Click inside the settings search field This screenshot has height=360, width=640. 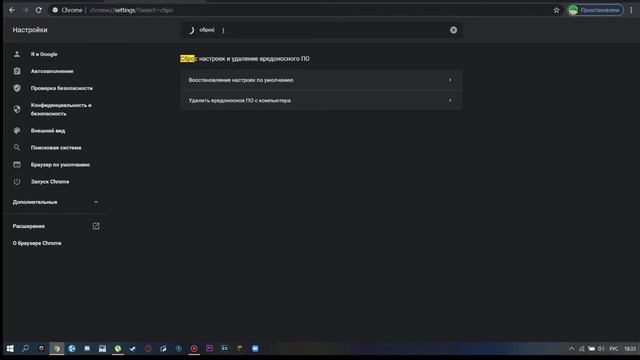coord(321,30)
